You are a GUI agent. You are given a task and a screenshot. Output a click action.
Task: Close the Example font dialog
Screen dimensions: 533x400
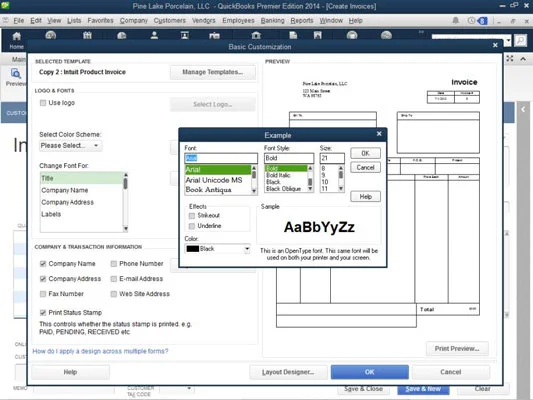point(379,134)
